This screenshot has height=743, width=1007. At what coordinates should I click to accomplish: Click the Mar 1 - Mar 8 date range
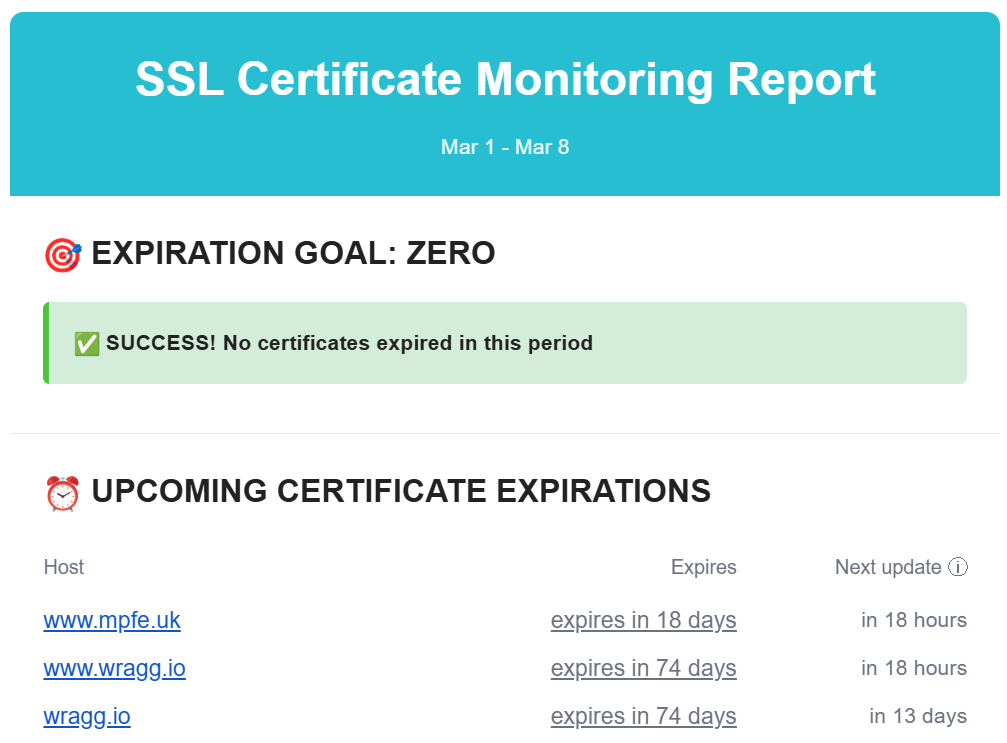pos(505,147)
